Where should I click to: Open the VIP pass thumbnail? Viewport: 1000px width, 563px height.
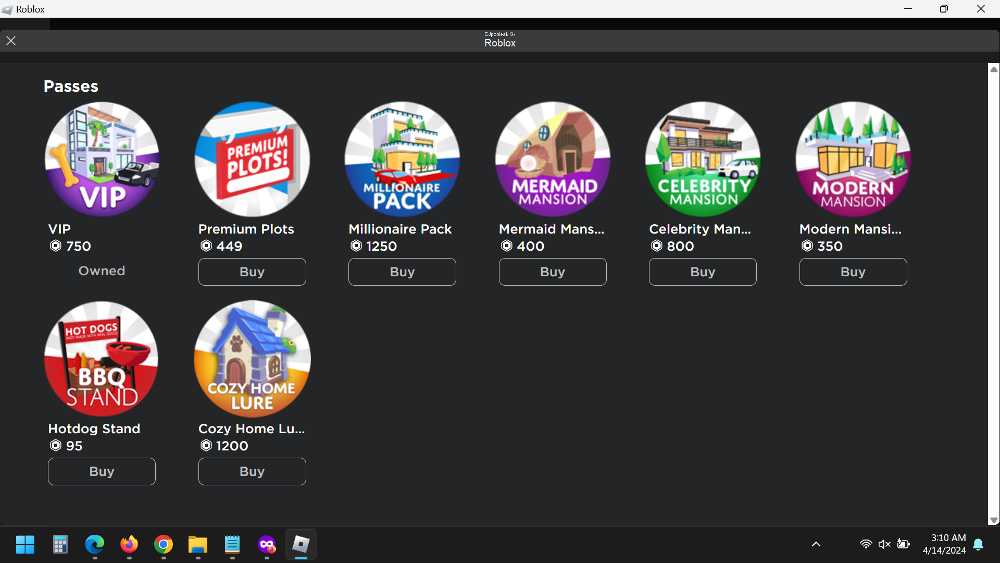102,159
